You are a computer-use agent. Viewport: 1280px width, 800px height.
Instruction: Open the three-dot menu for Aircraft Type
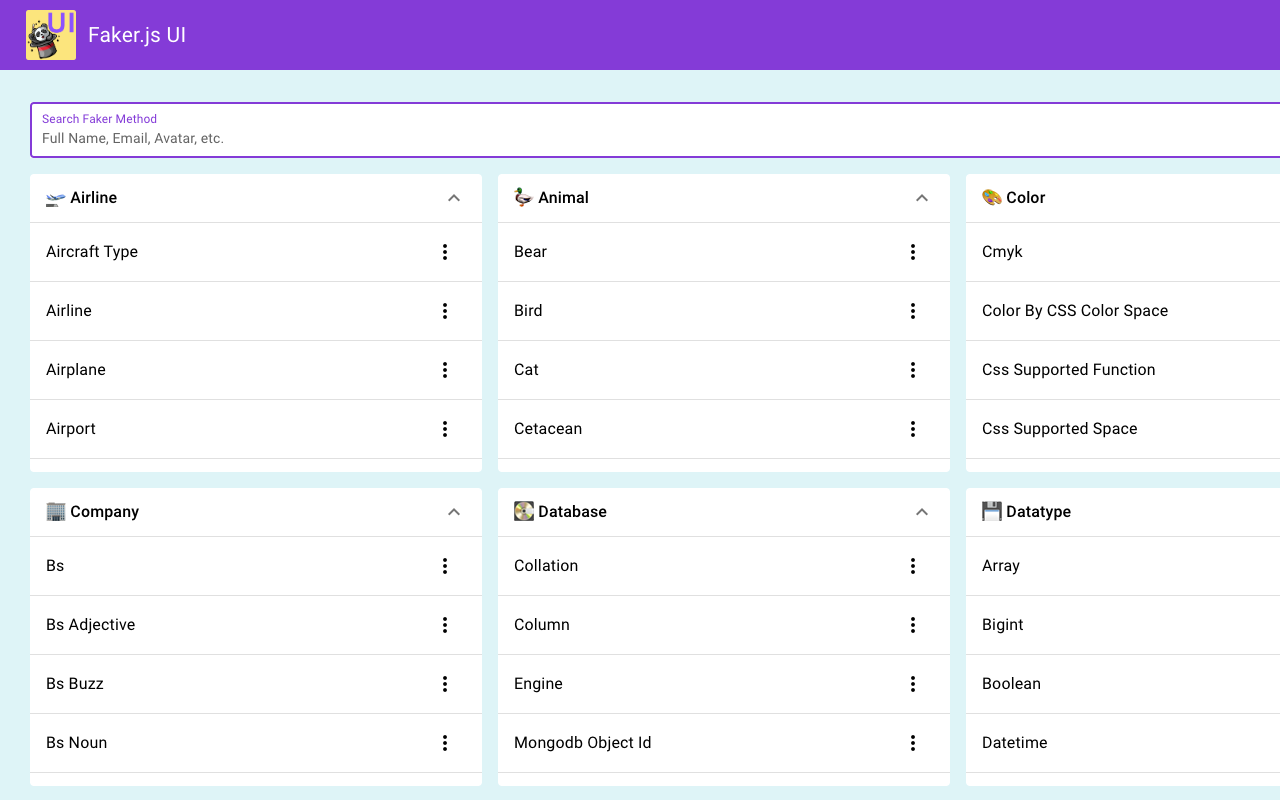tap(445, 252)
